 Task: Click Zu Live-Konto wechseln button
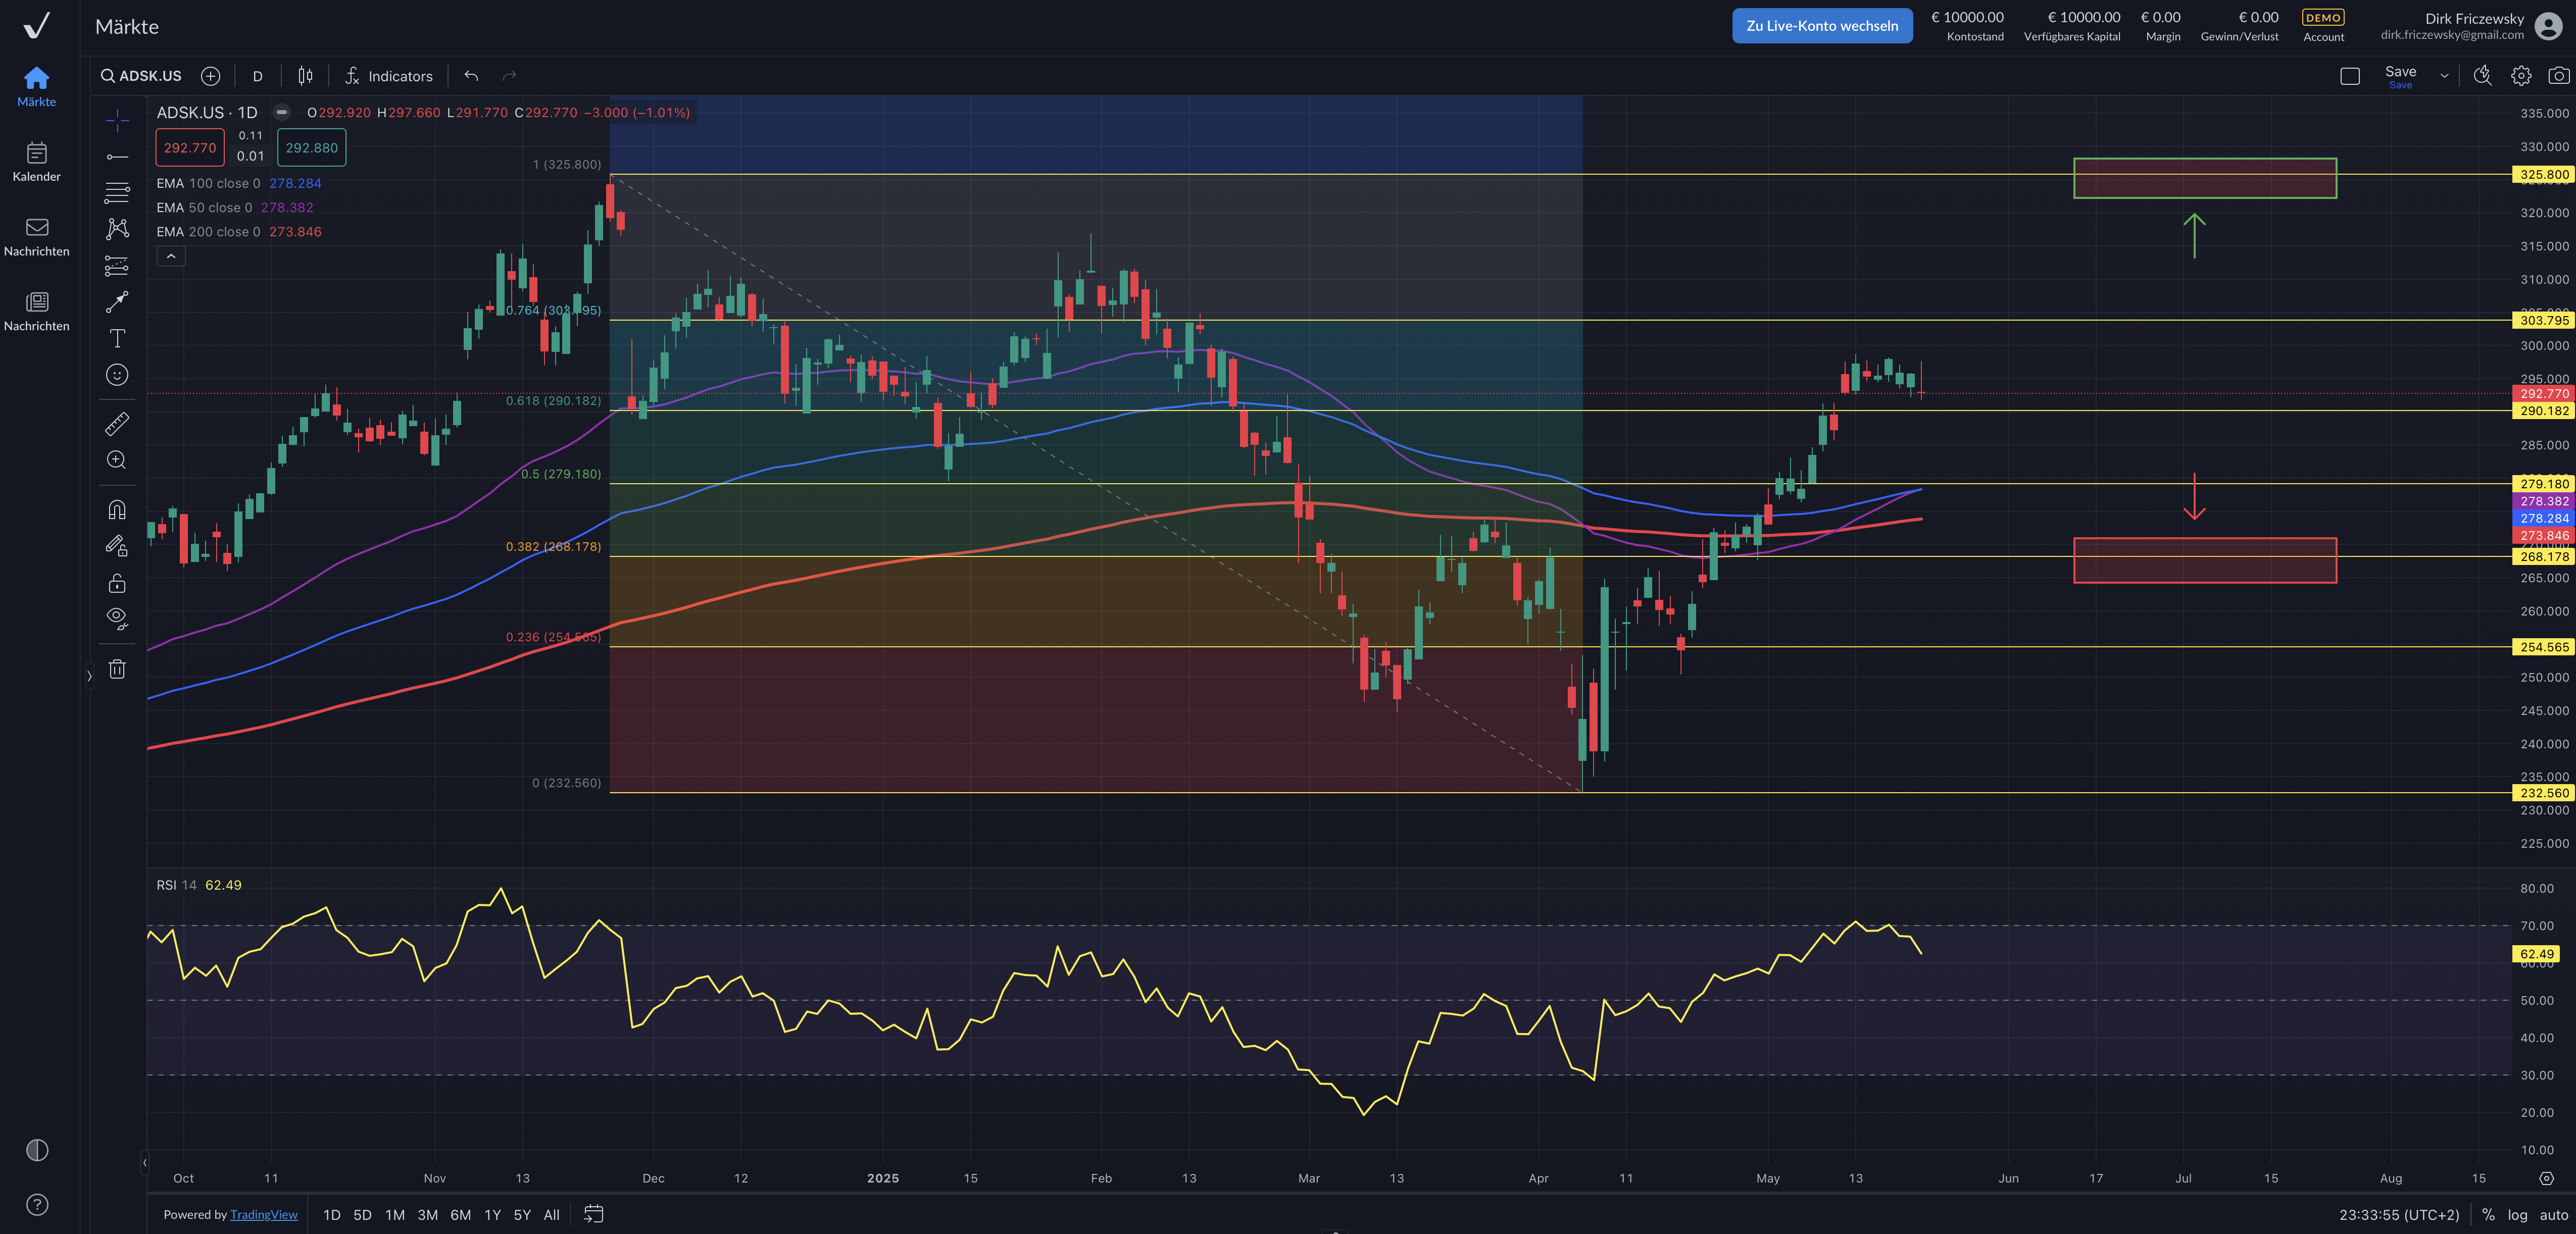pos(1821,26)
